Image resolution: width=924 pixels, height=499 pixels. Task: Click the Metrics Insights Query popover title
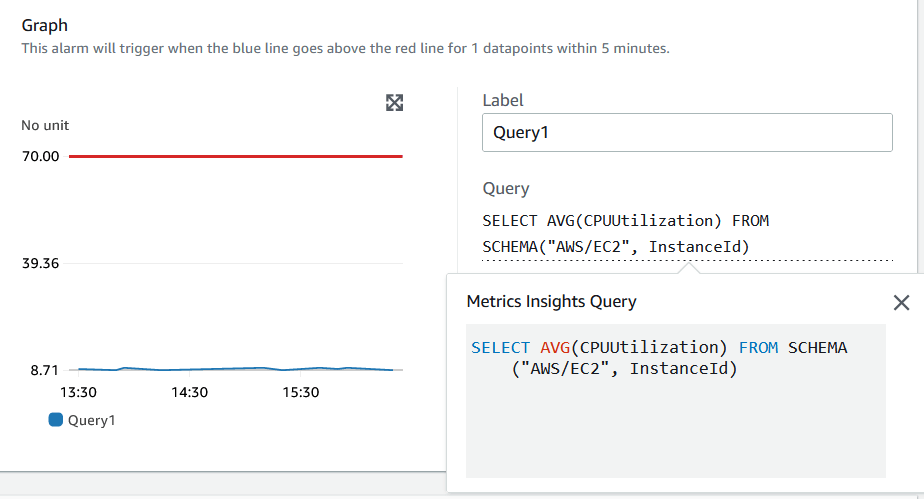pos(551,301)
